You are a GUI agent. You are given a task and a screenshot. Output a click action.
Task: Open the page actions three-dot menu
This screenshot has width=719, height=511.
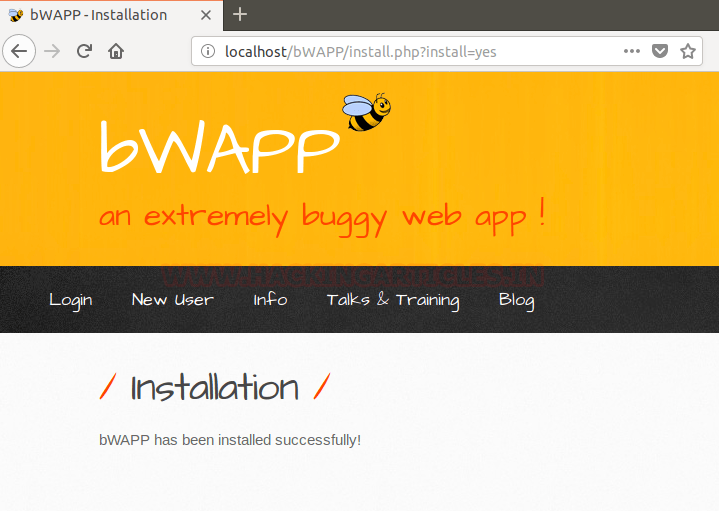[x=632, y=51]
